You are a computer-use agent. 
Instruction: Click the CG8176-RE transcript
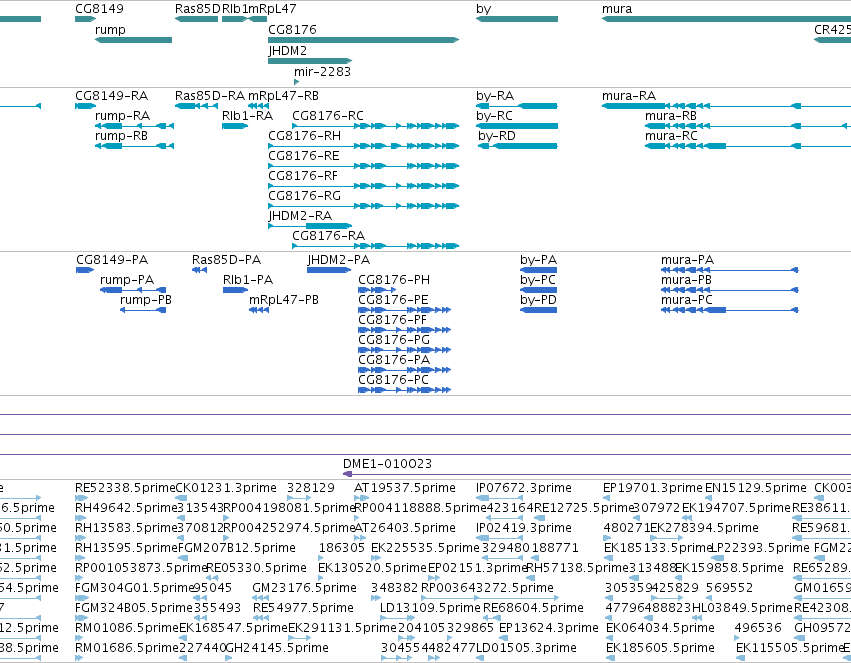[x=364, y=166]
